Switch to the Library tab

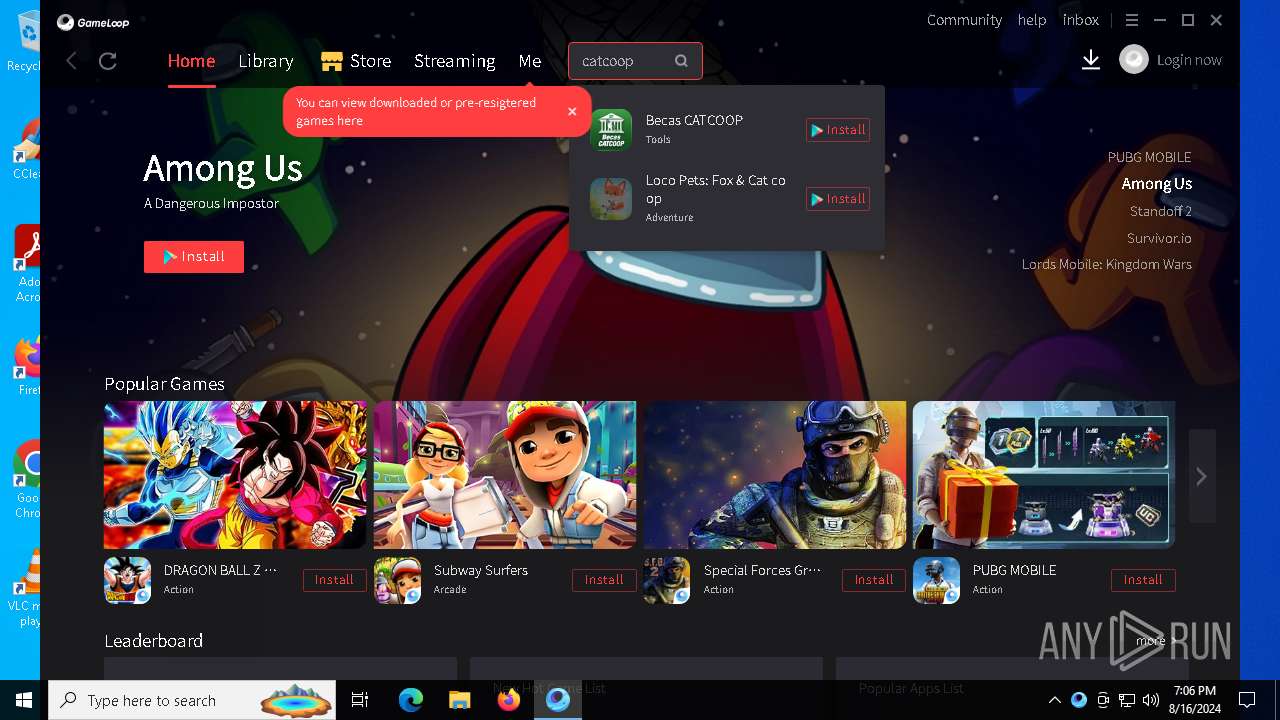[x=266, y=61]
